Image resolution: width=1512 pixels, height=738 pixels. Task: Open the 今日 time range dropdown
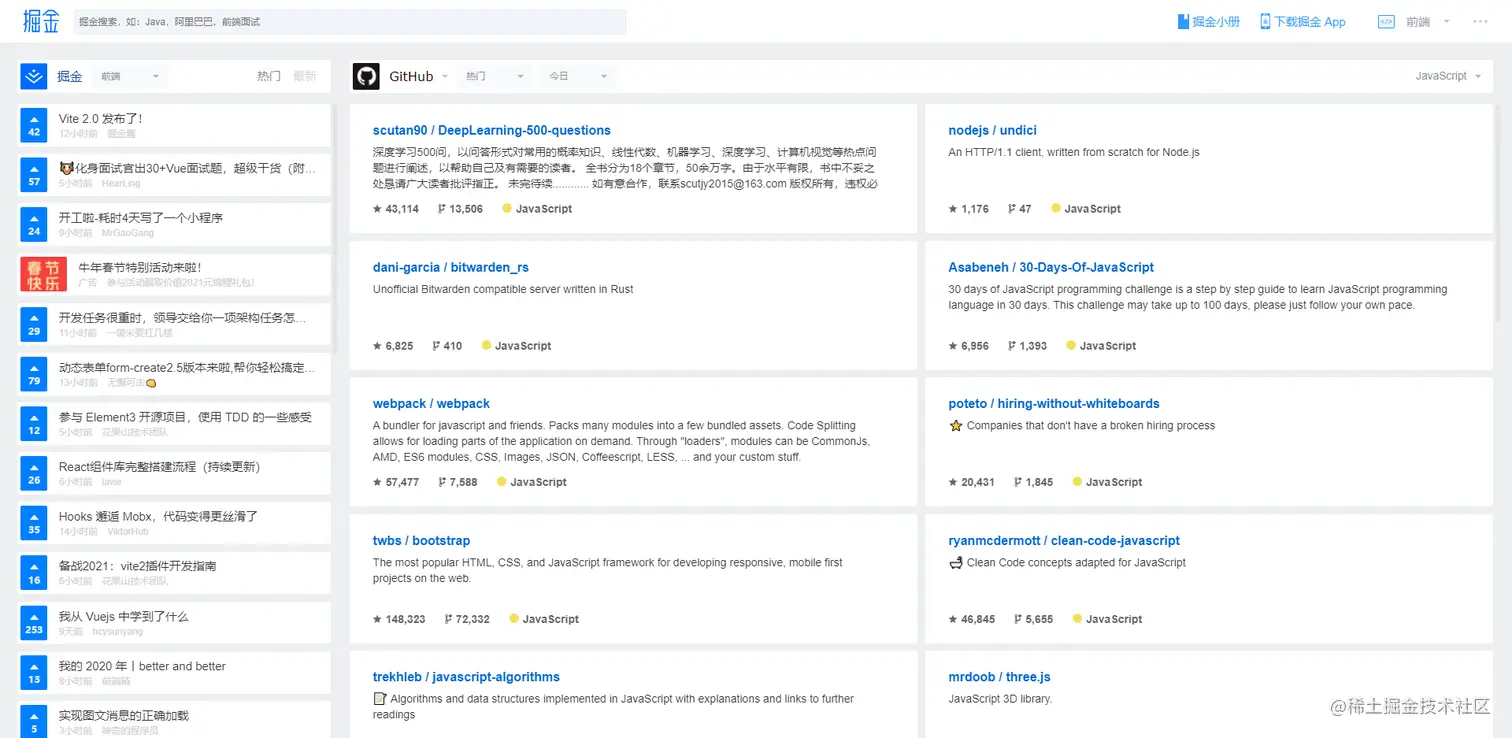pos(577,76)
